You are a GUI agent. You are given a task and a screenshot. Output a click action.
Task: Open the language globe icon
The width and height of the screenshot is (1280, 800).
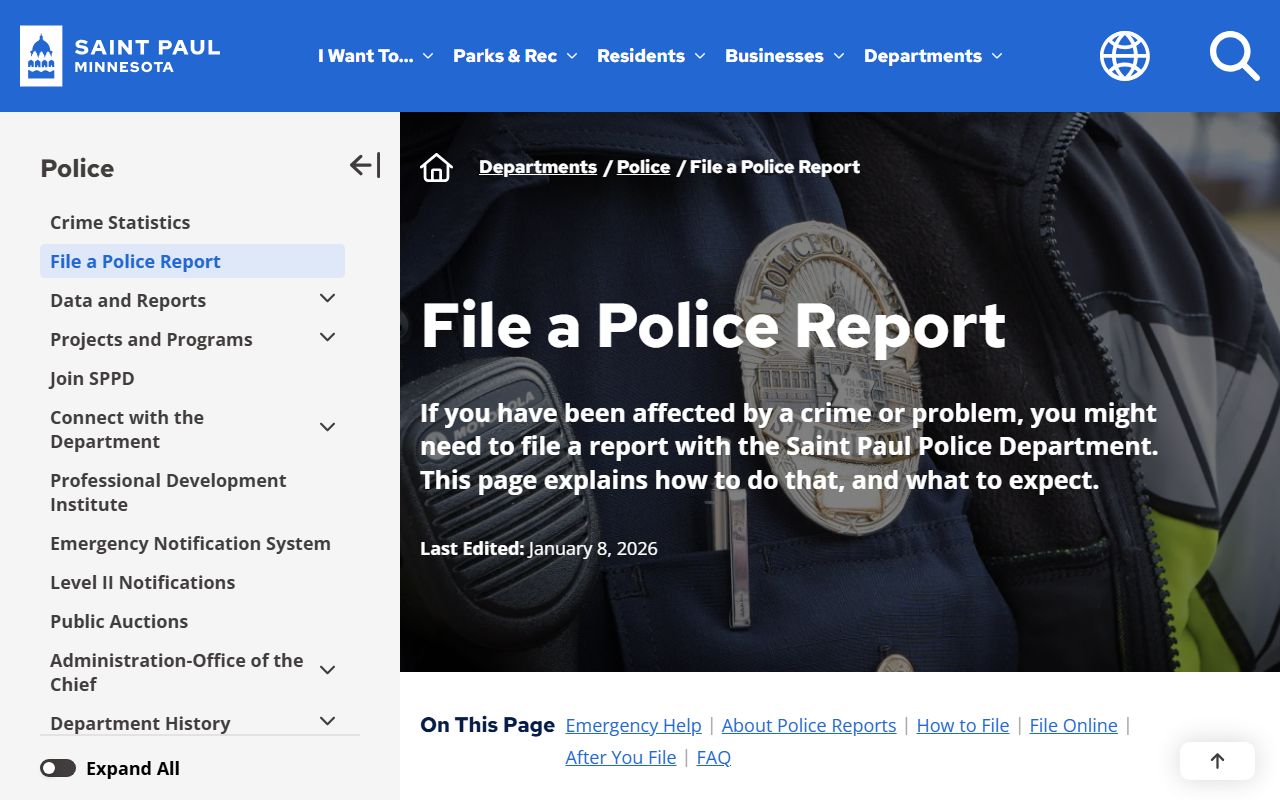tap(1125, 56)
